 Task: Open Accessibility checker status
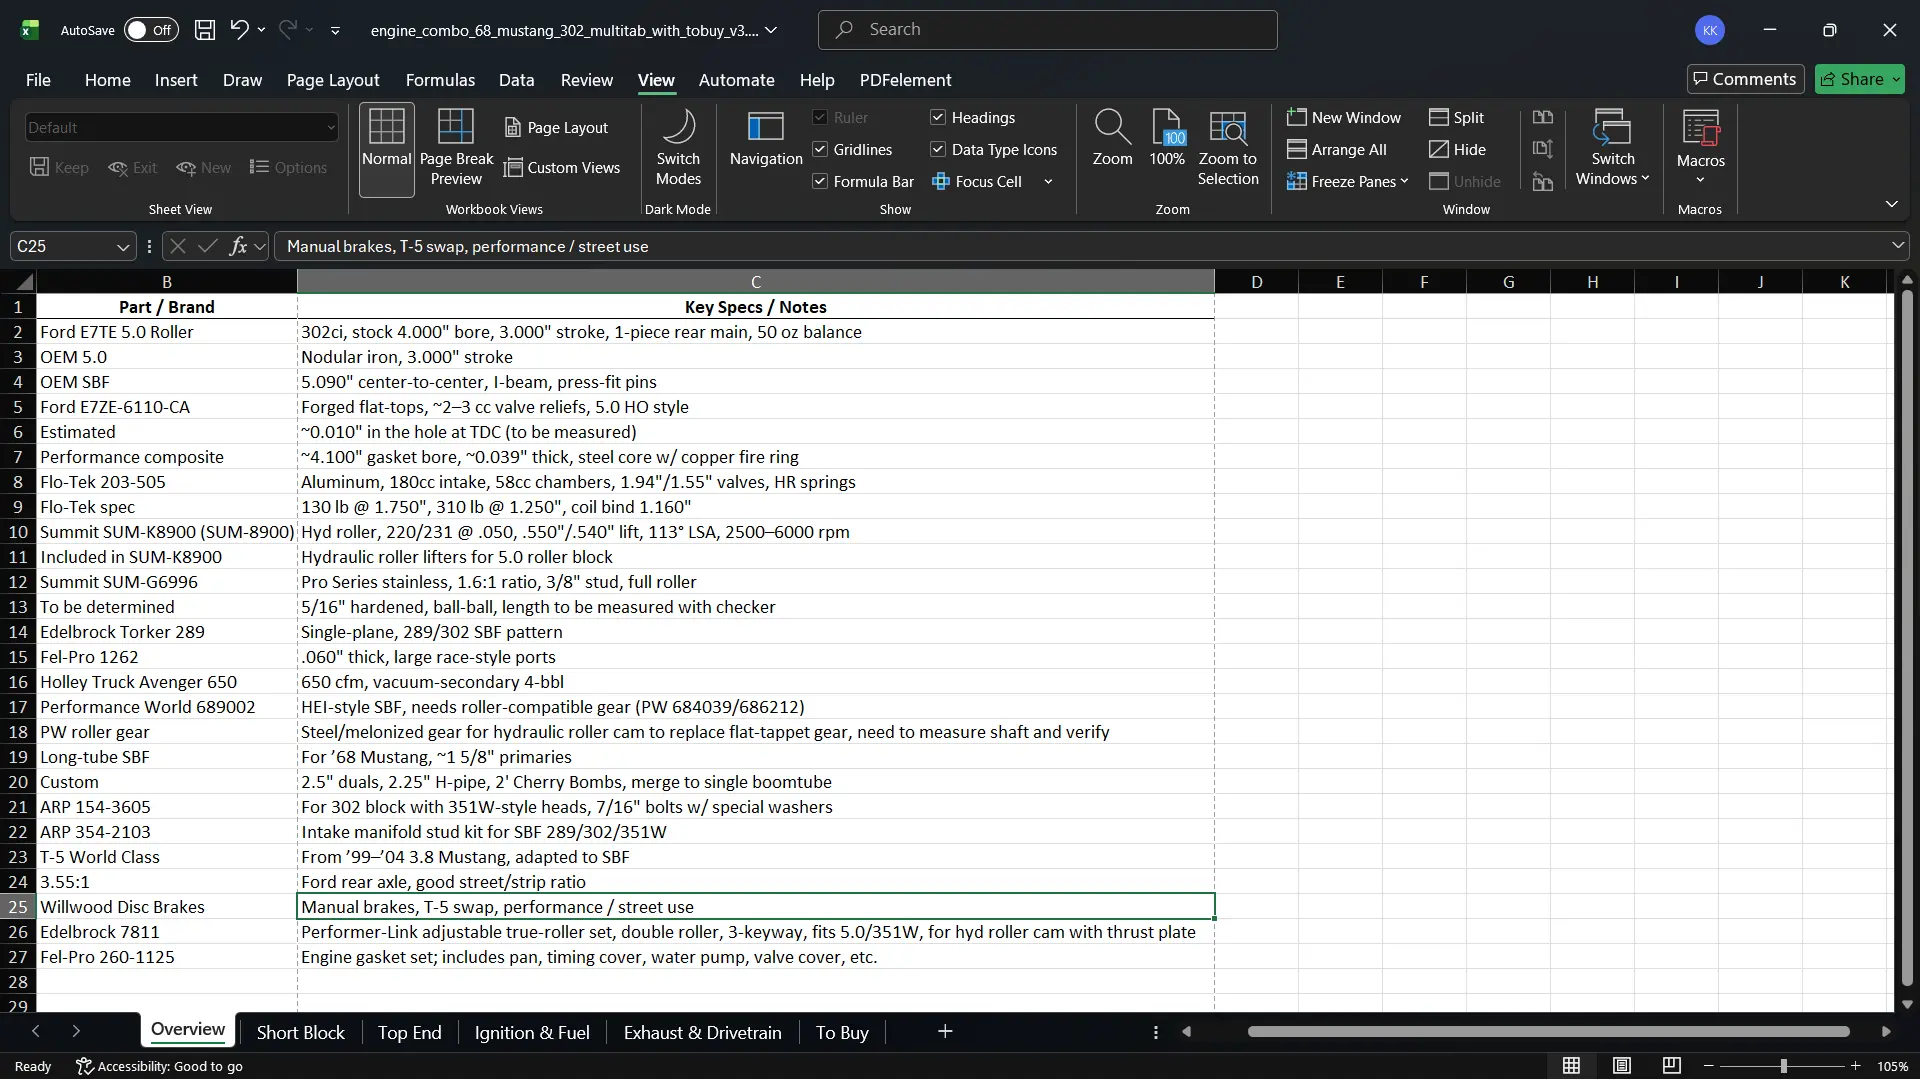point(160,1067)
